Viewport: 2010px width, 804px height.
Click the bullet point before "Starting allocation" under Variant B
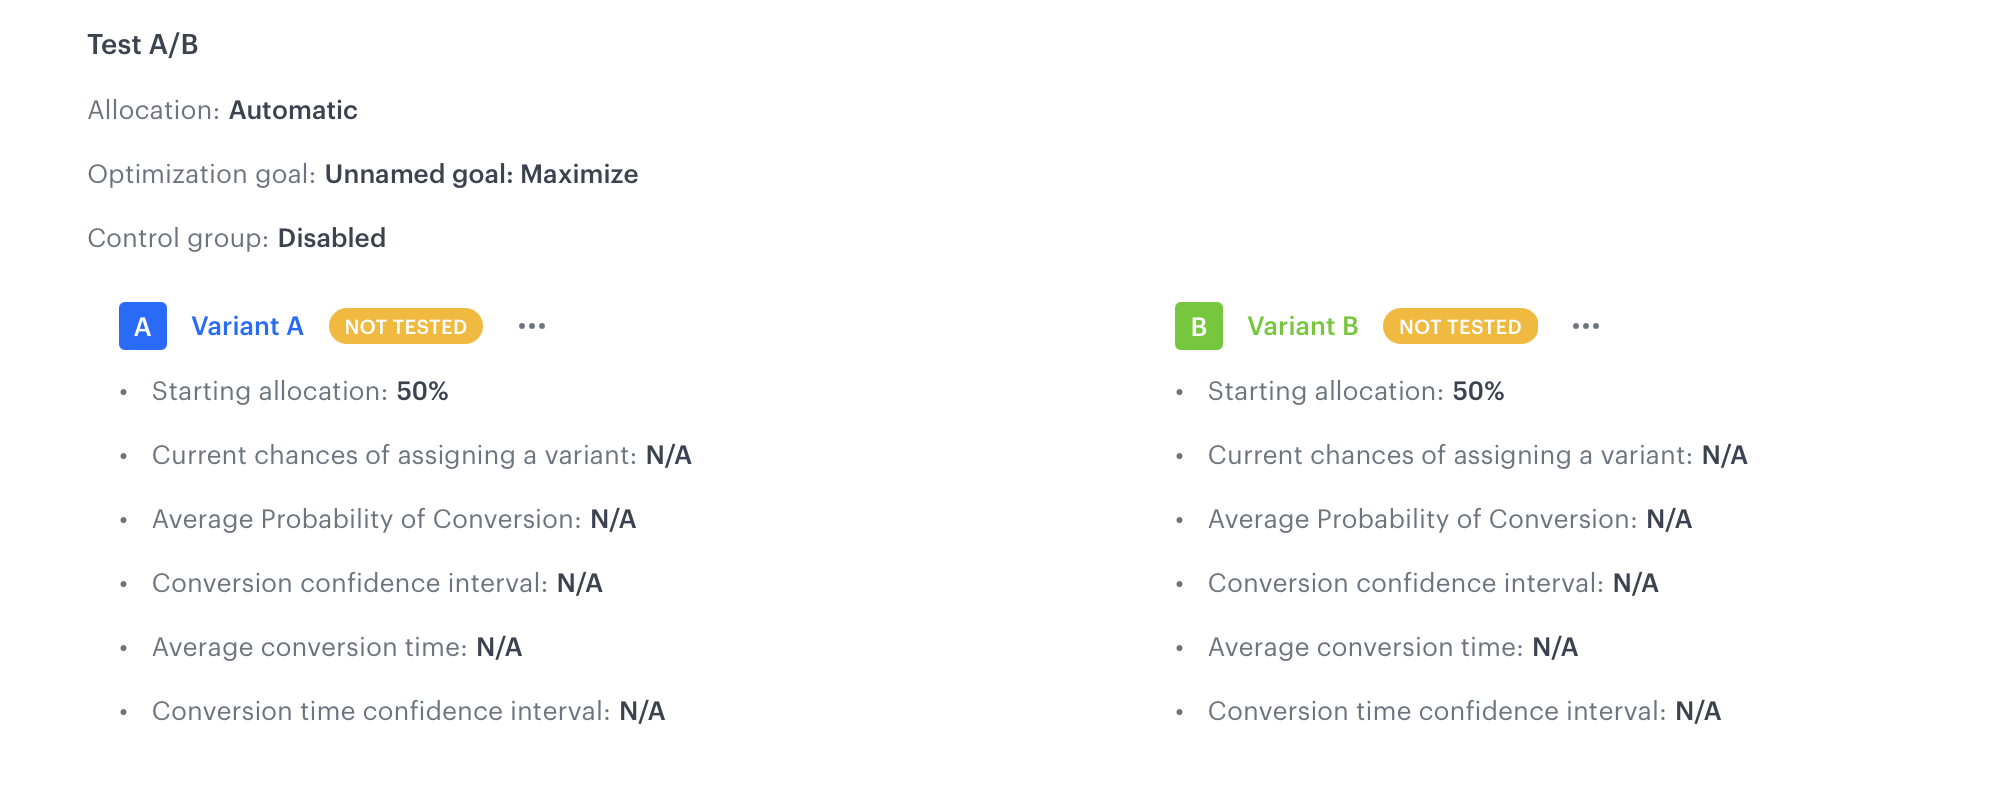[x=1179, y=392]
